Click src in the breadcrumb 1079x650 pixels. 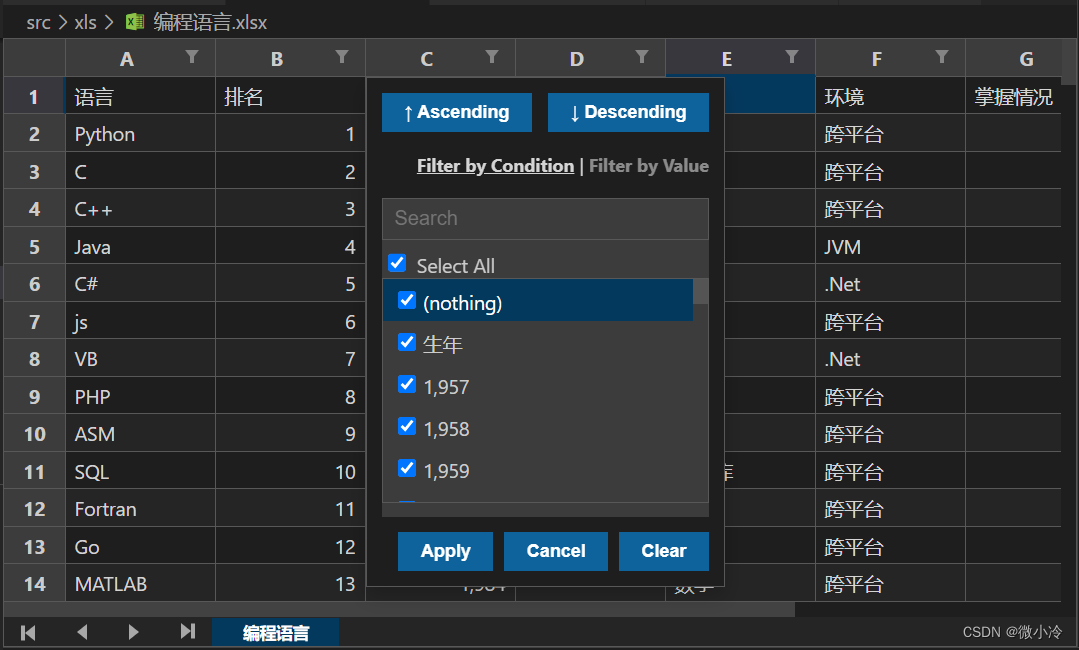[39, 23]
